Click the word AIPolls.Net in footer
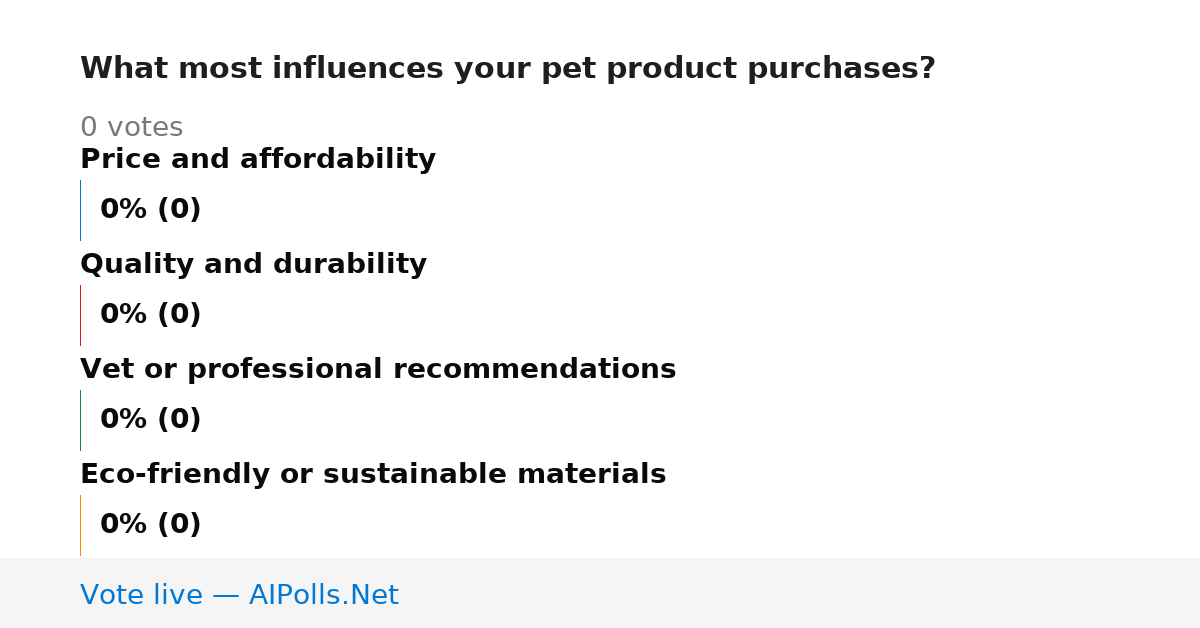 coord(323,596)
